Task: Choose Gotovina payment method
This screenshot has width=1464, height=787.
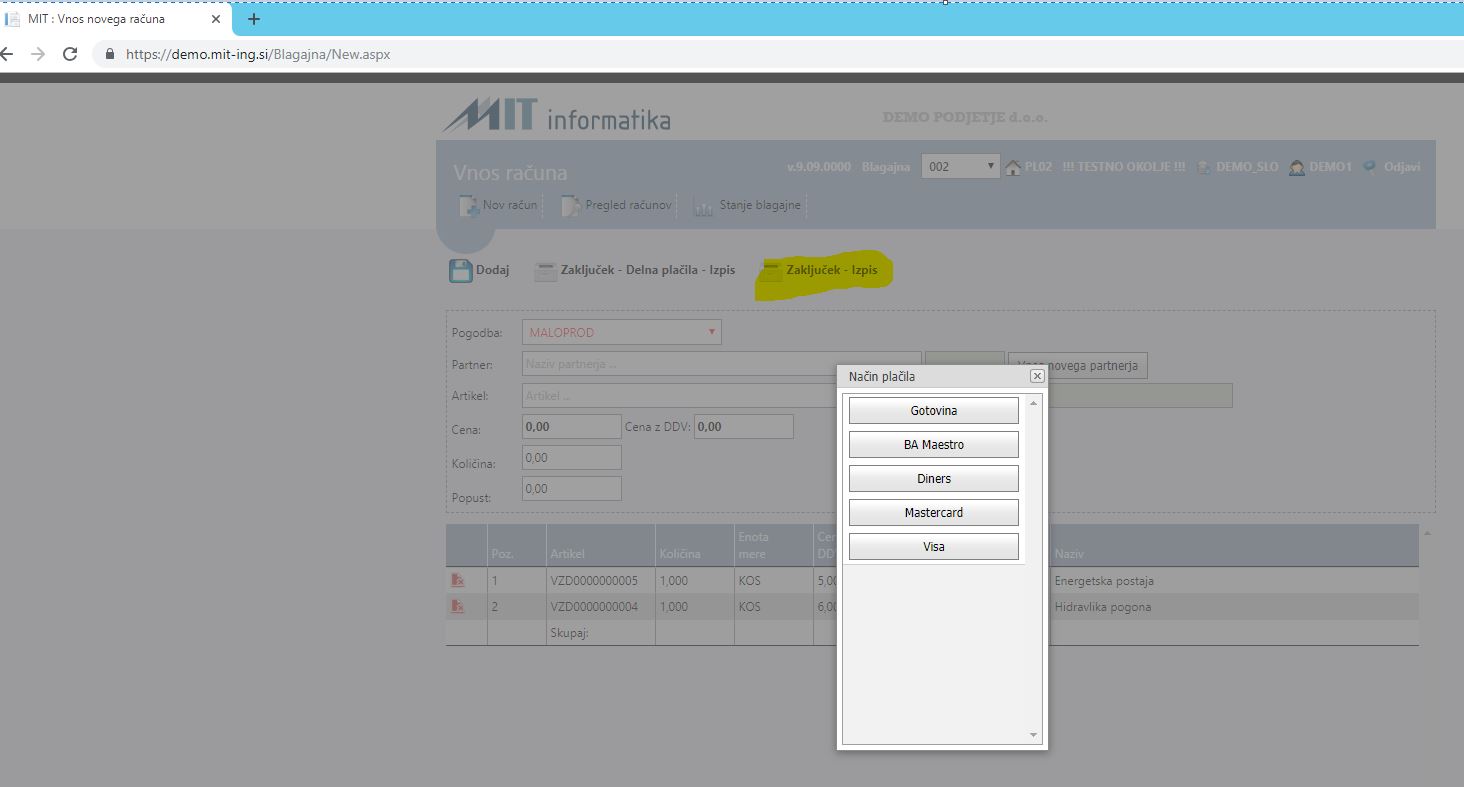Action: (x=933, y=411)
